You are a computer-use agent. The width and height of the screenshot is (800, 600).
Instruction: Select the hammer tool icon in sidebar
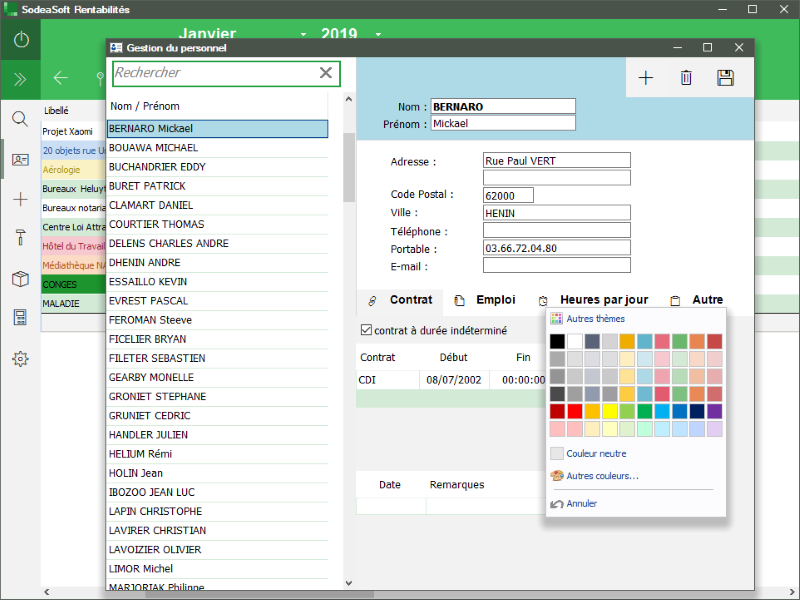(x=20, y=237)
